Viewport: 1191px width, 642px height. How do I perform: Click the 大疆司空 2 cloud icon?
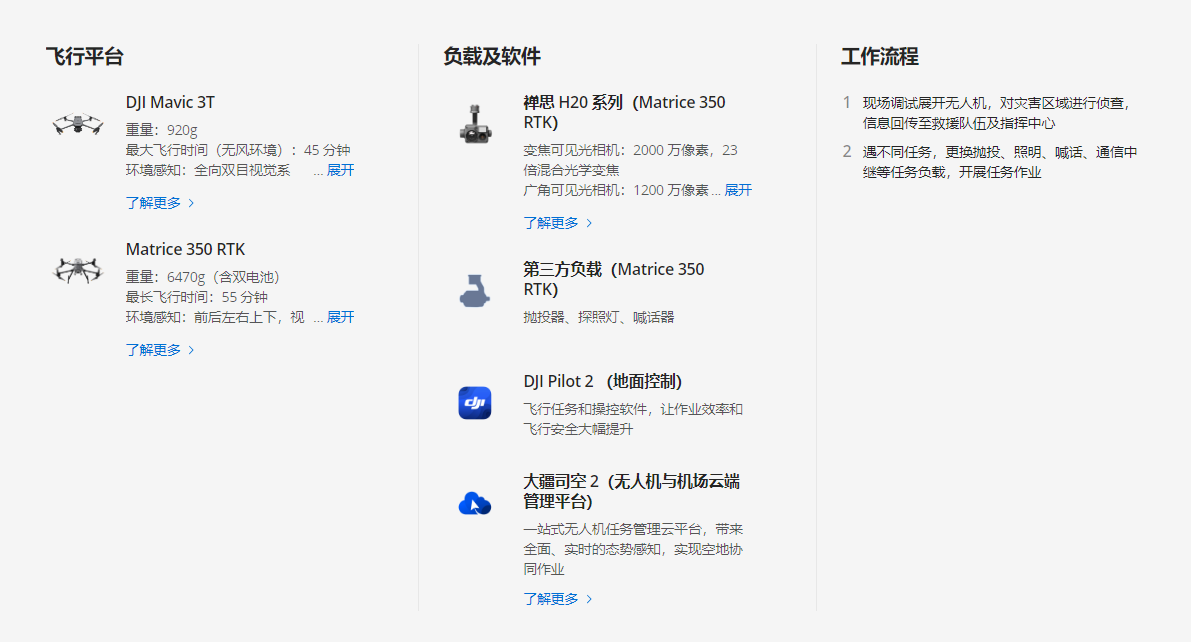pos(475,503)
